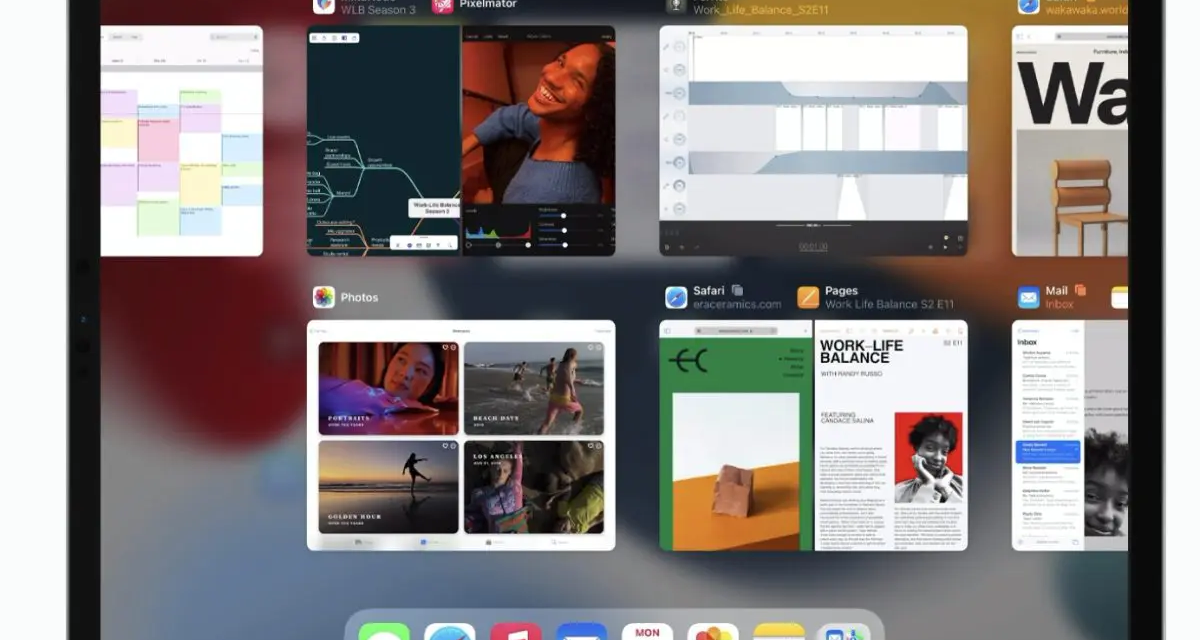
Task: Tap Done in the Pixelmator editing preview
Action: click(x=606, y=36)
